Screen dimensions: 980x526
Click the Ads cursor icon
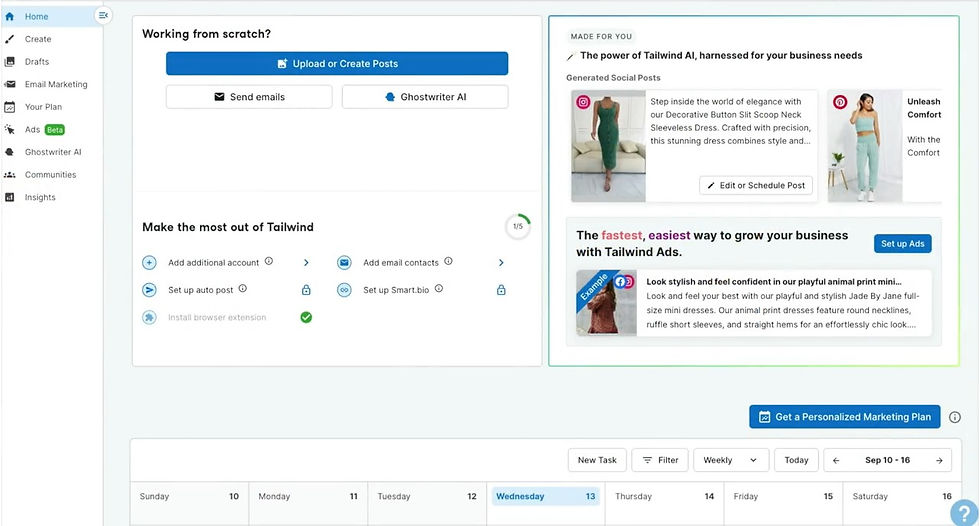point(9,129)
